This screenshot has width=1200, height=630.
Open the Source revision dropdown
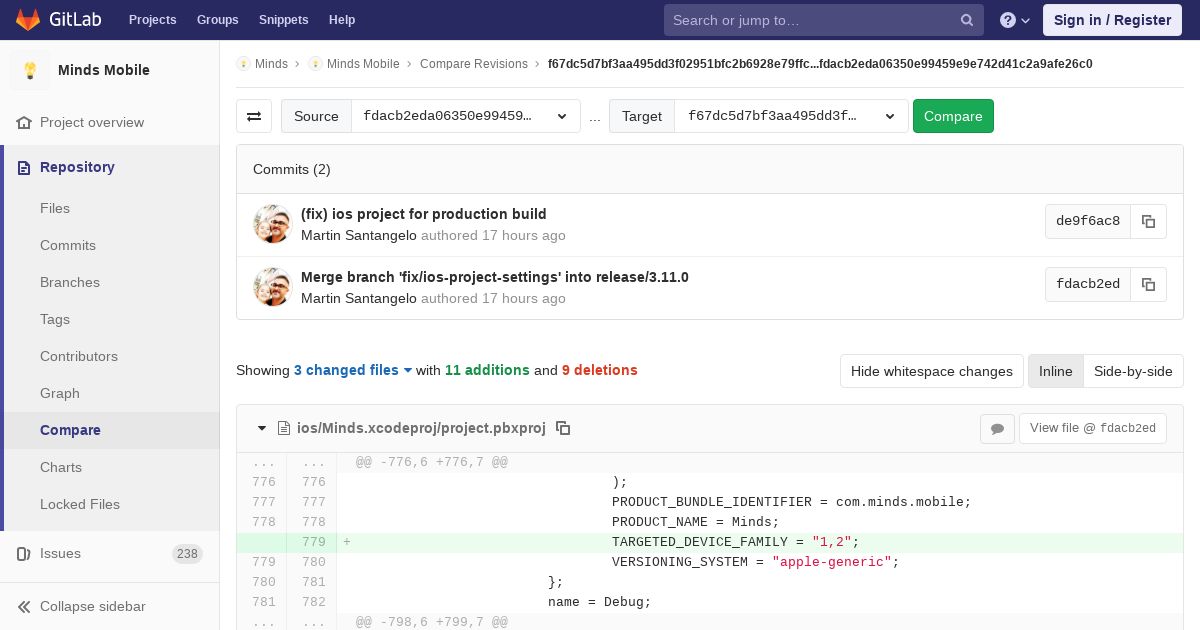[x=466, y=116]
